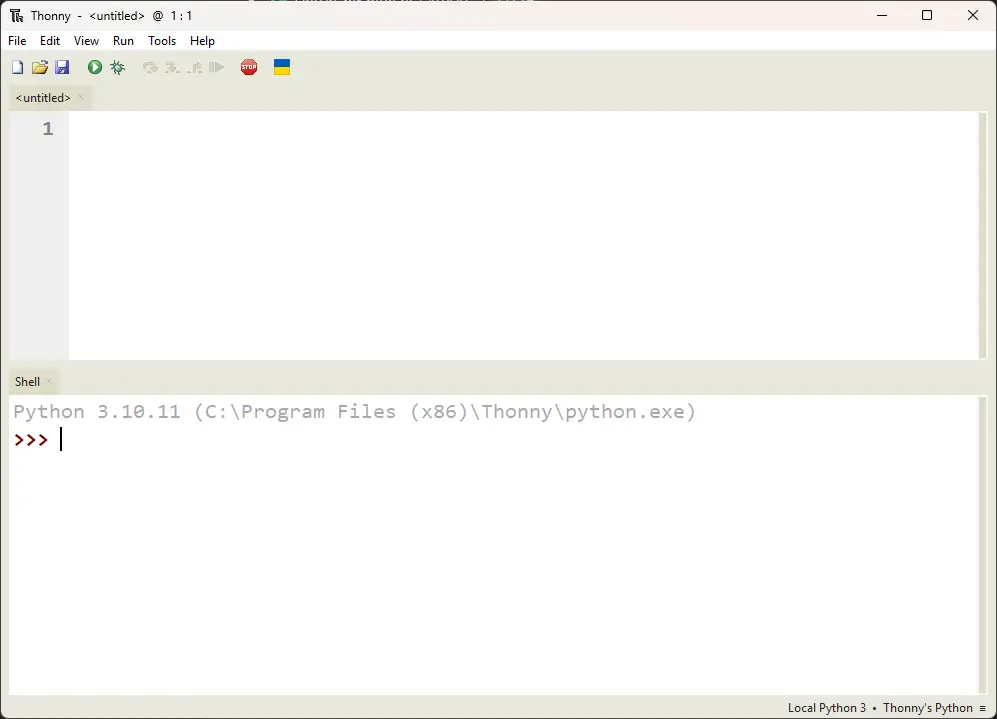Close the Shell panel tab
The image size is (997, 719).
(x=49, y=381)
